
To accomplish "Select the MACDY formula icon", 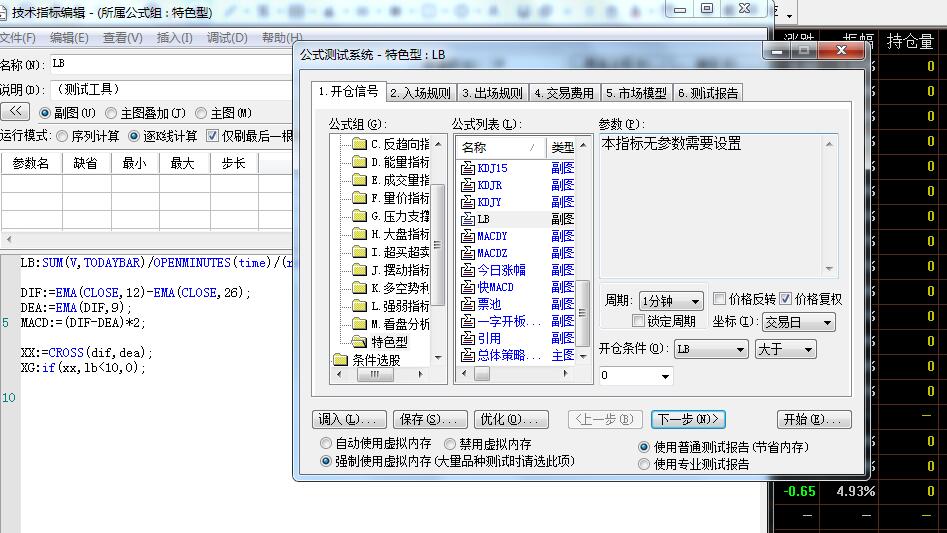I will pos(467,236).
